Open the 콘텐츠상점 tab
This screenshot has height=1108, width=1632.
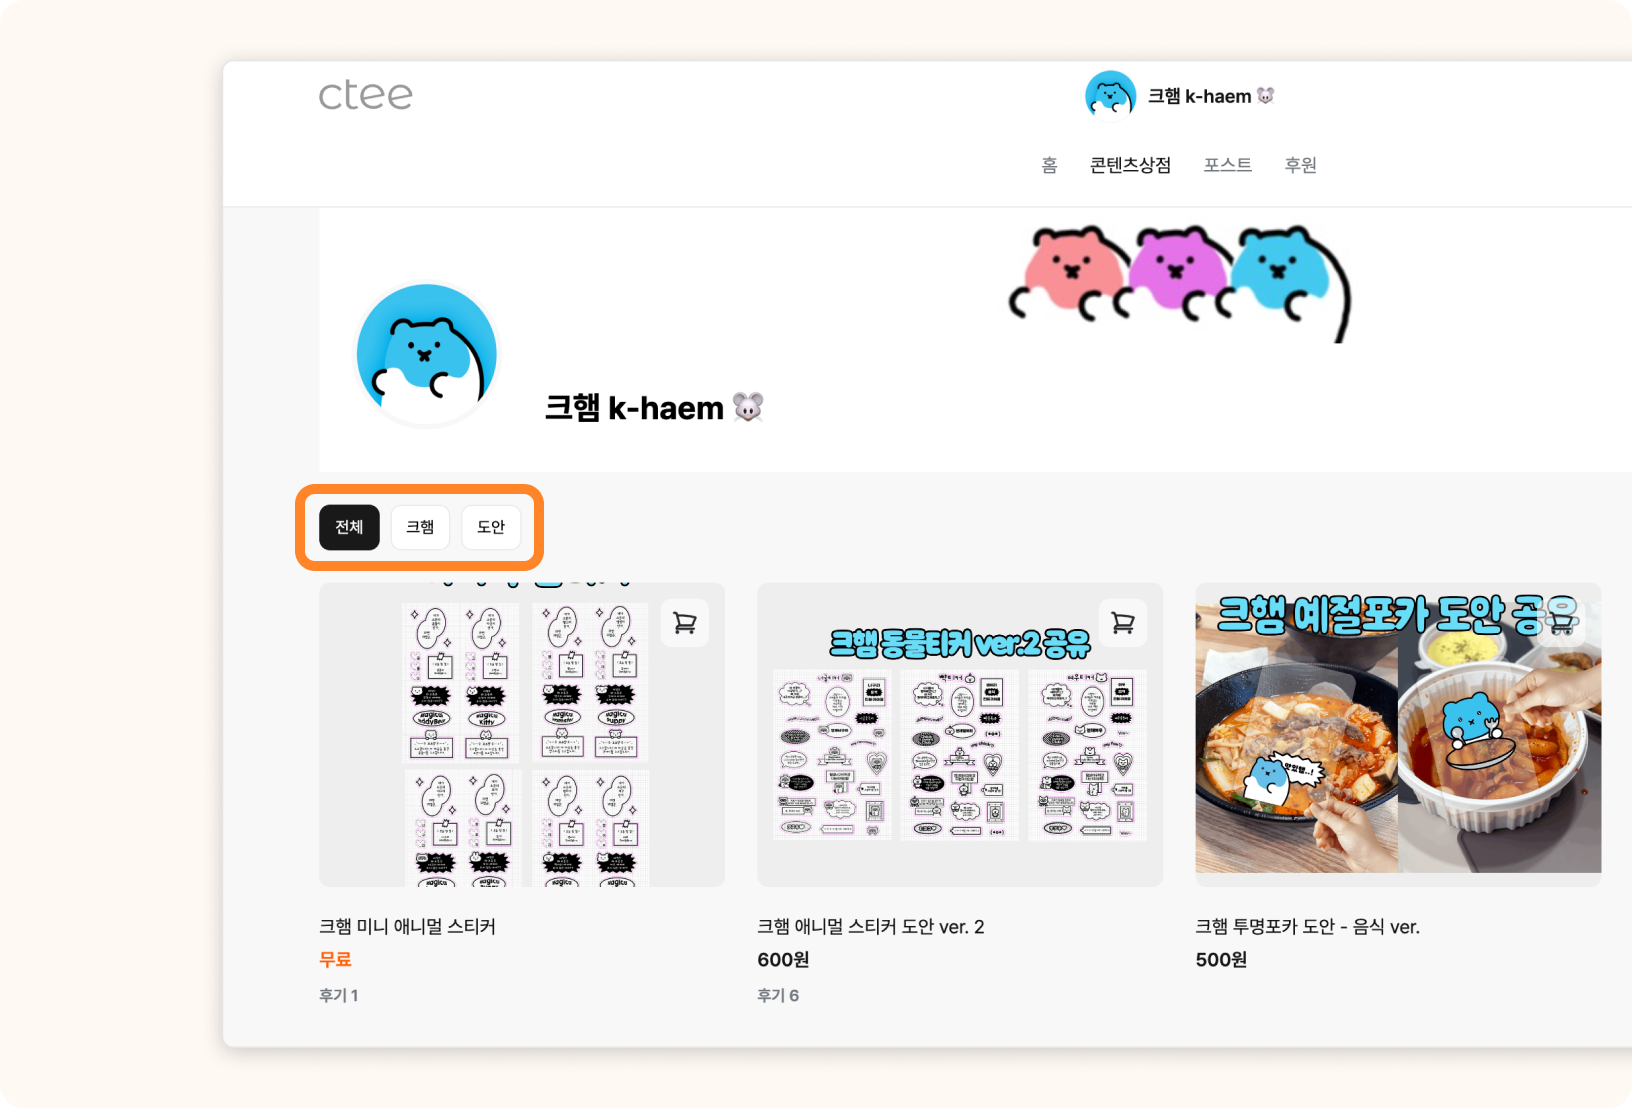tap(1130, 165)
